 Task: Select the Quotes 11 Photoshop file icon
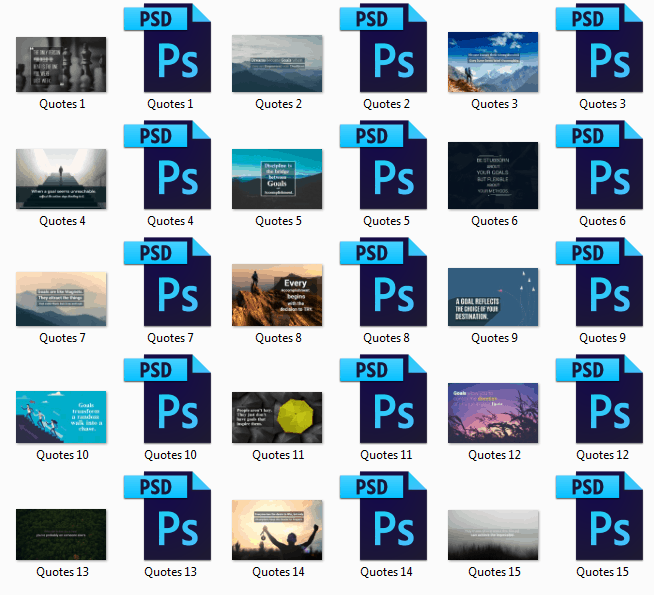click(x=386, y=400)
